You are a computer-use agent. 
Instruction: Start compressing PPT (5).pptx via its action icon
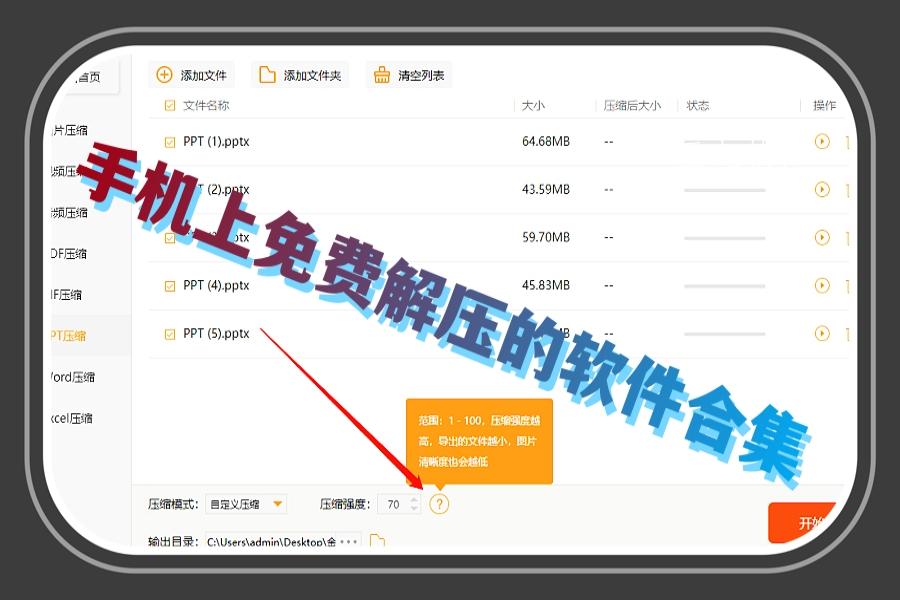coord(822,333)
